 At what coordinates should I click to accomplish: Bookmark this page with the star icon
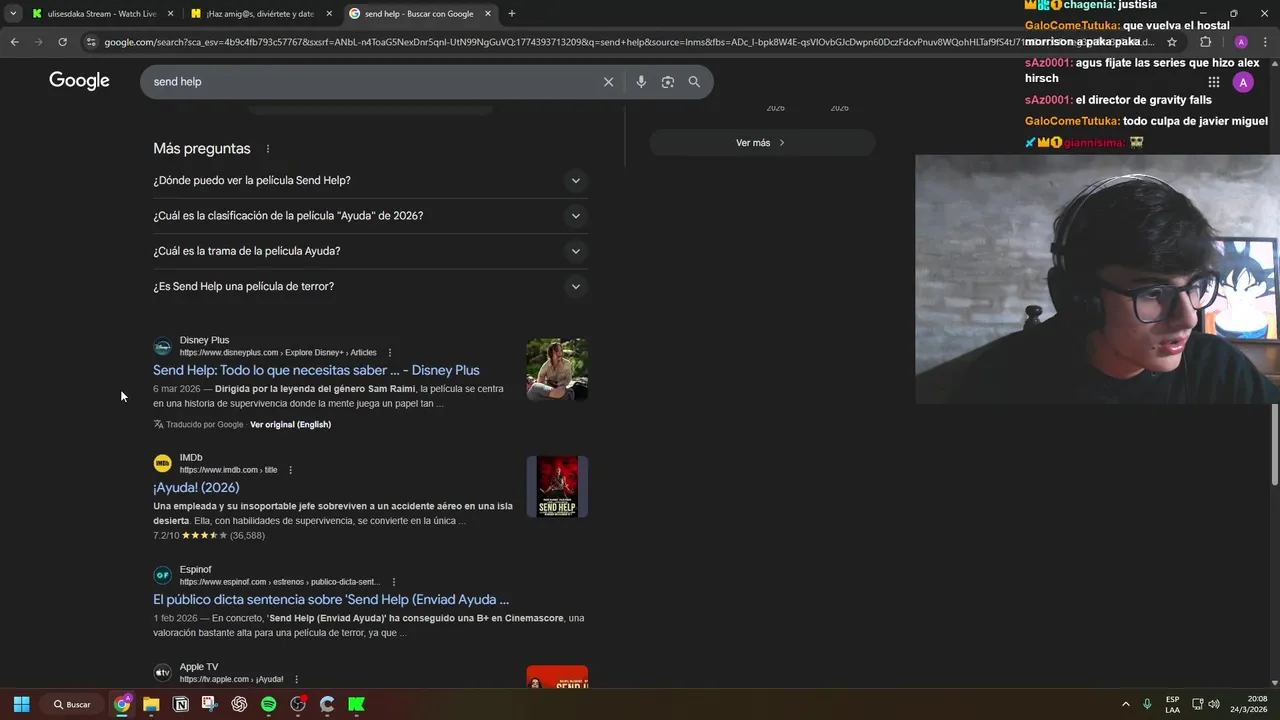click(x=1172, y=42)
